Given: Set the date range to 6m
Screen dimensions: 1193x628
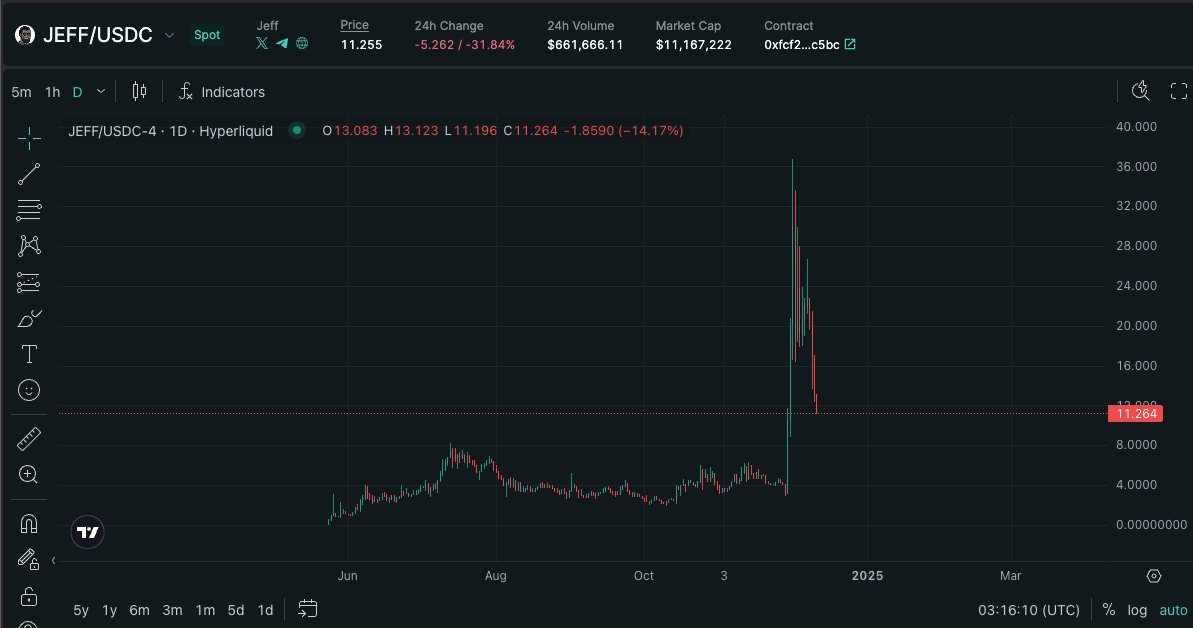Looking at the screenshot, I should (139, 610).
